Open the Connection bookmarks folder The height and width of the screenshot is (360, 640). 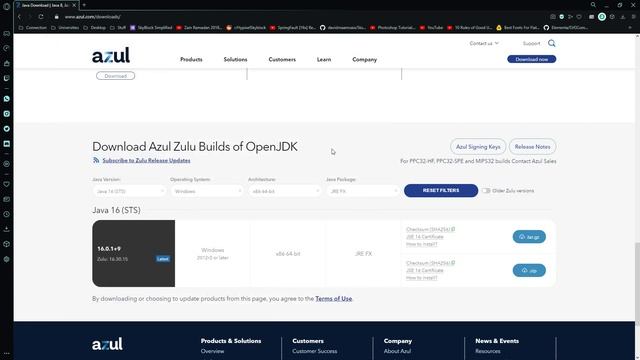click(33, 28)
